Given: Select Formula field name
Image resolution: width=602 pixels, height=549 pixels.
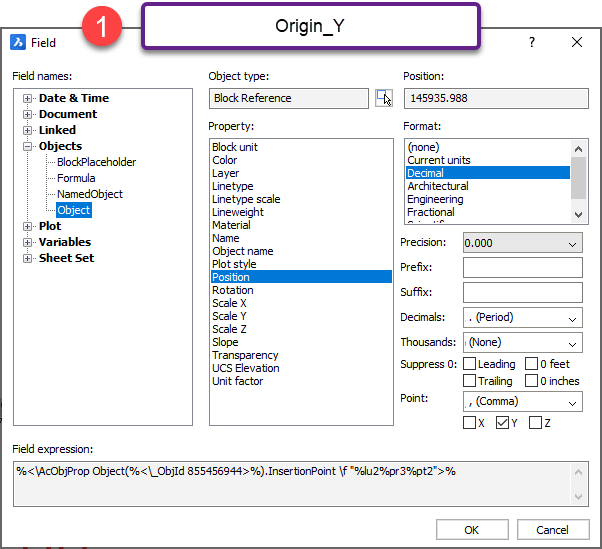Looking at the screenshot, I should 76,178.
